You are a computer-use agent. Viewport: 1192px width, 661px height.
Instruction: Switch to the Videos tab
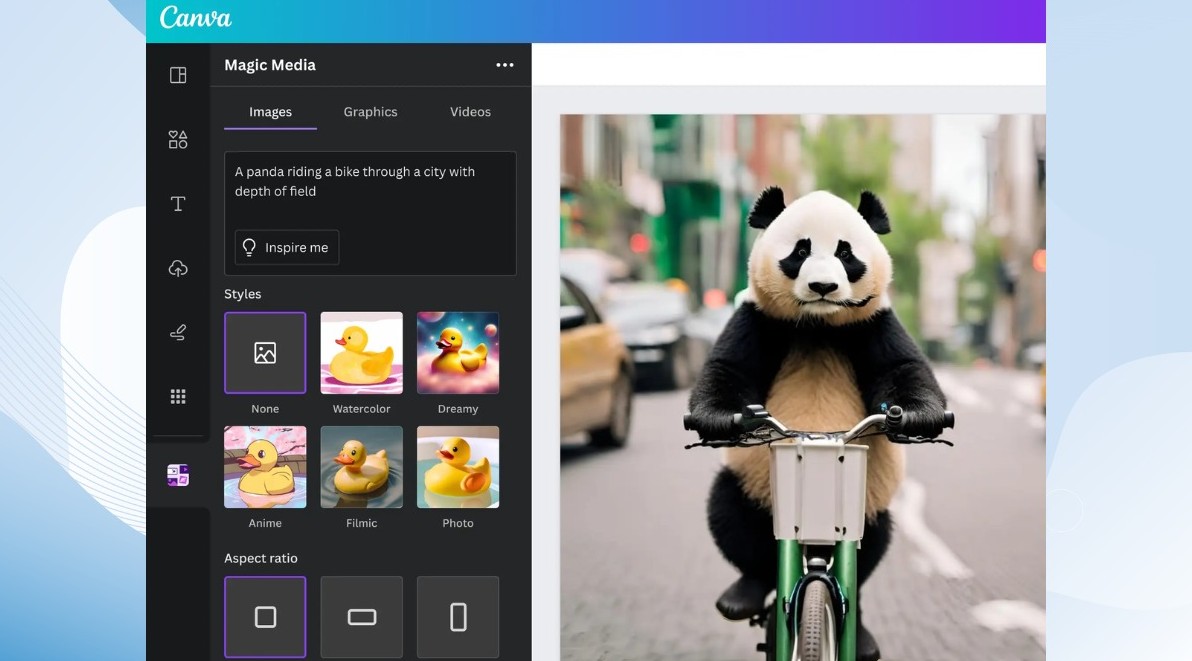tap(470, 112)
